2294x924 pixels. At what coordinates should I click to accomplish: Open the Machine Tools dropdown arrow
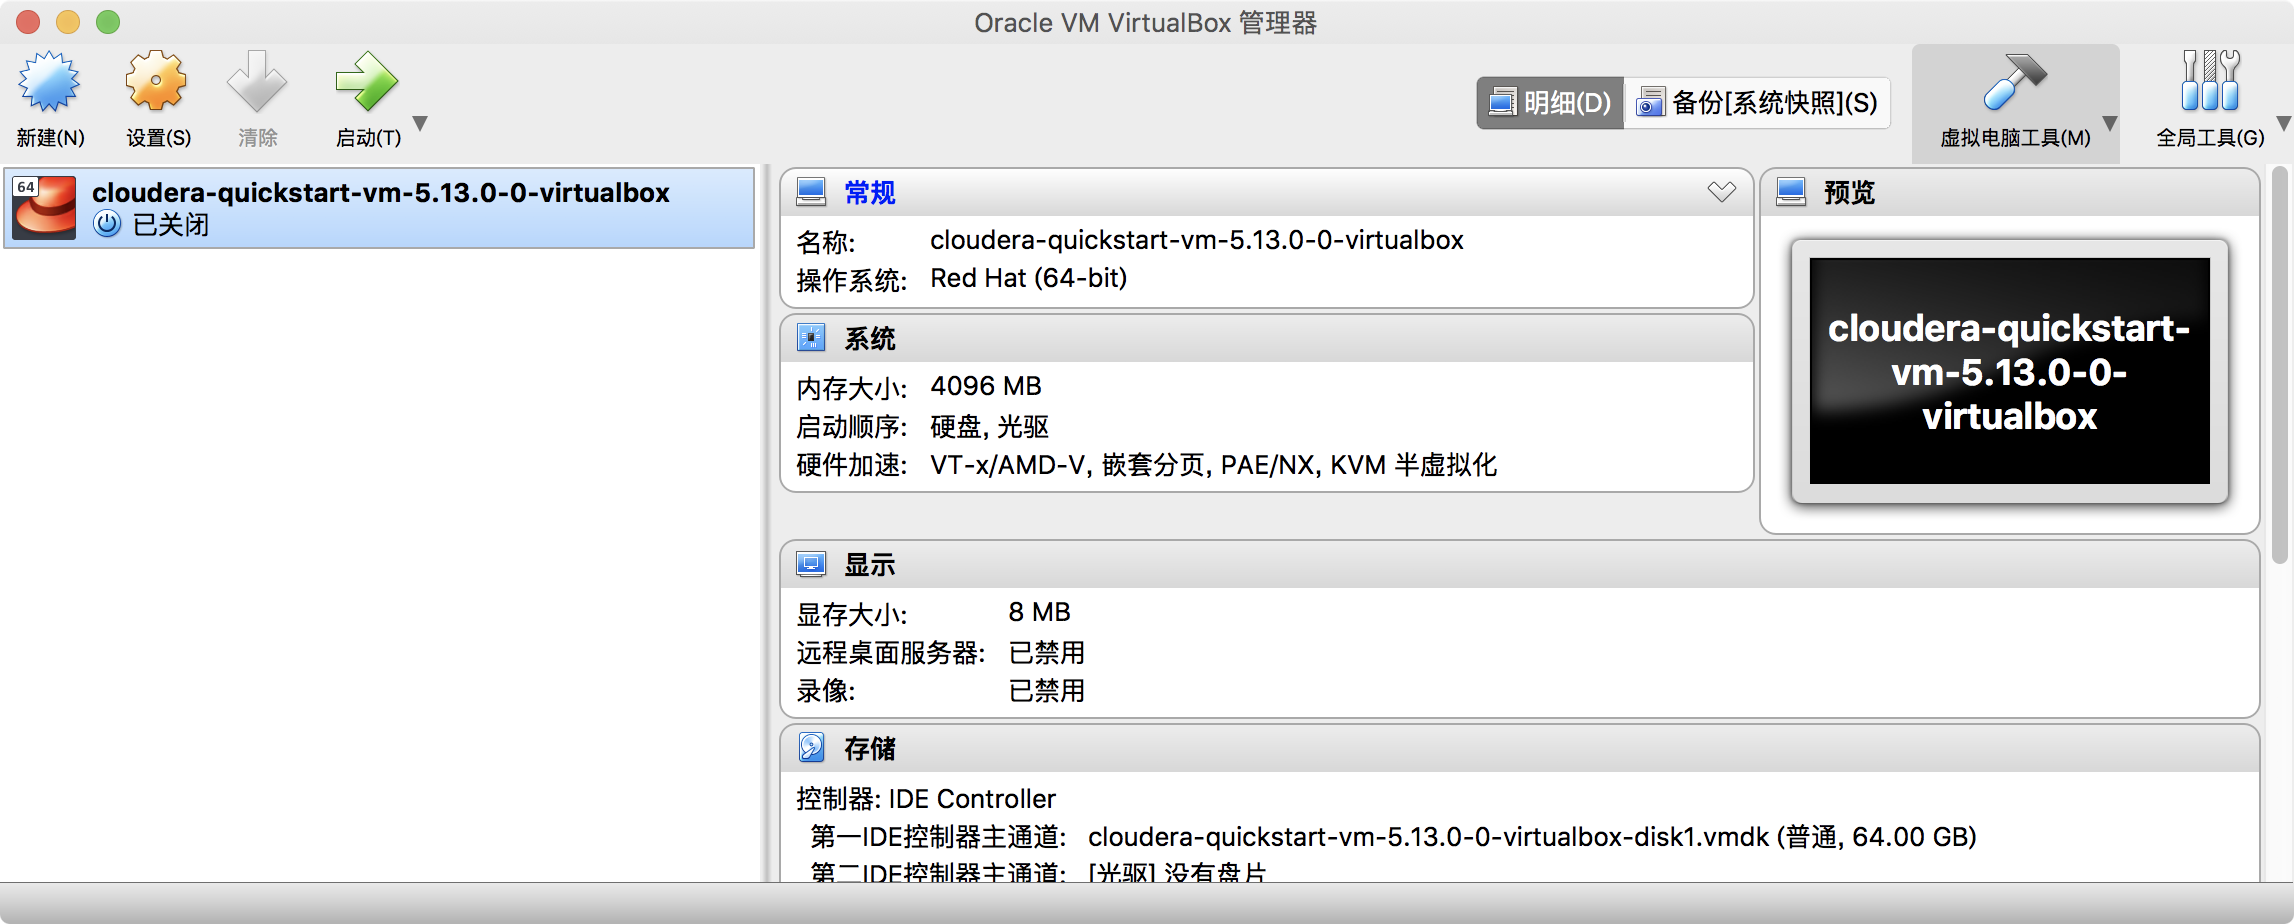point(2110,123)
